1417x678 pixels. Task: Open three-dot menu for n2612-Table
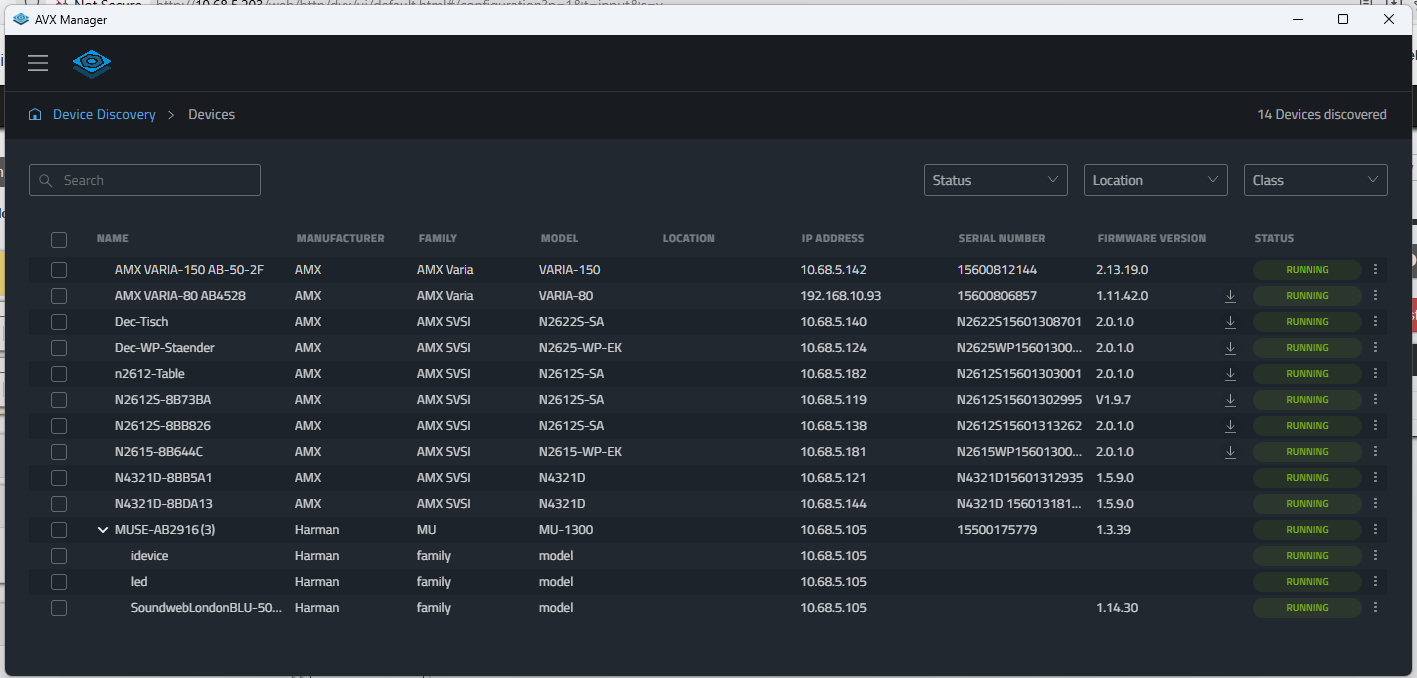coord(1376,374)
